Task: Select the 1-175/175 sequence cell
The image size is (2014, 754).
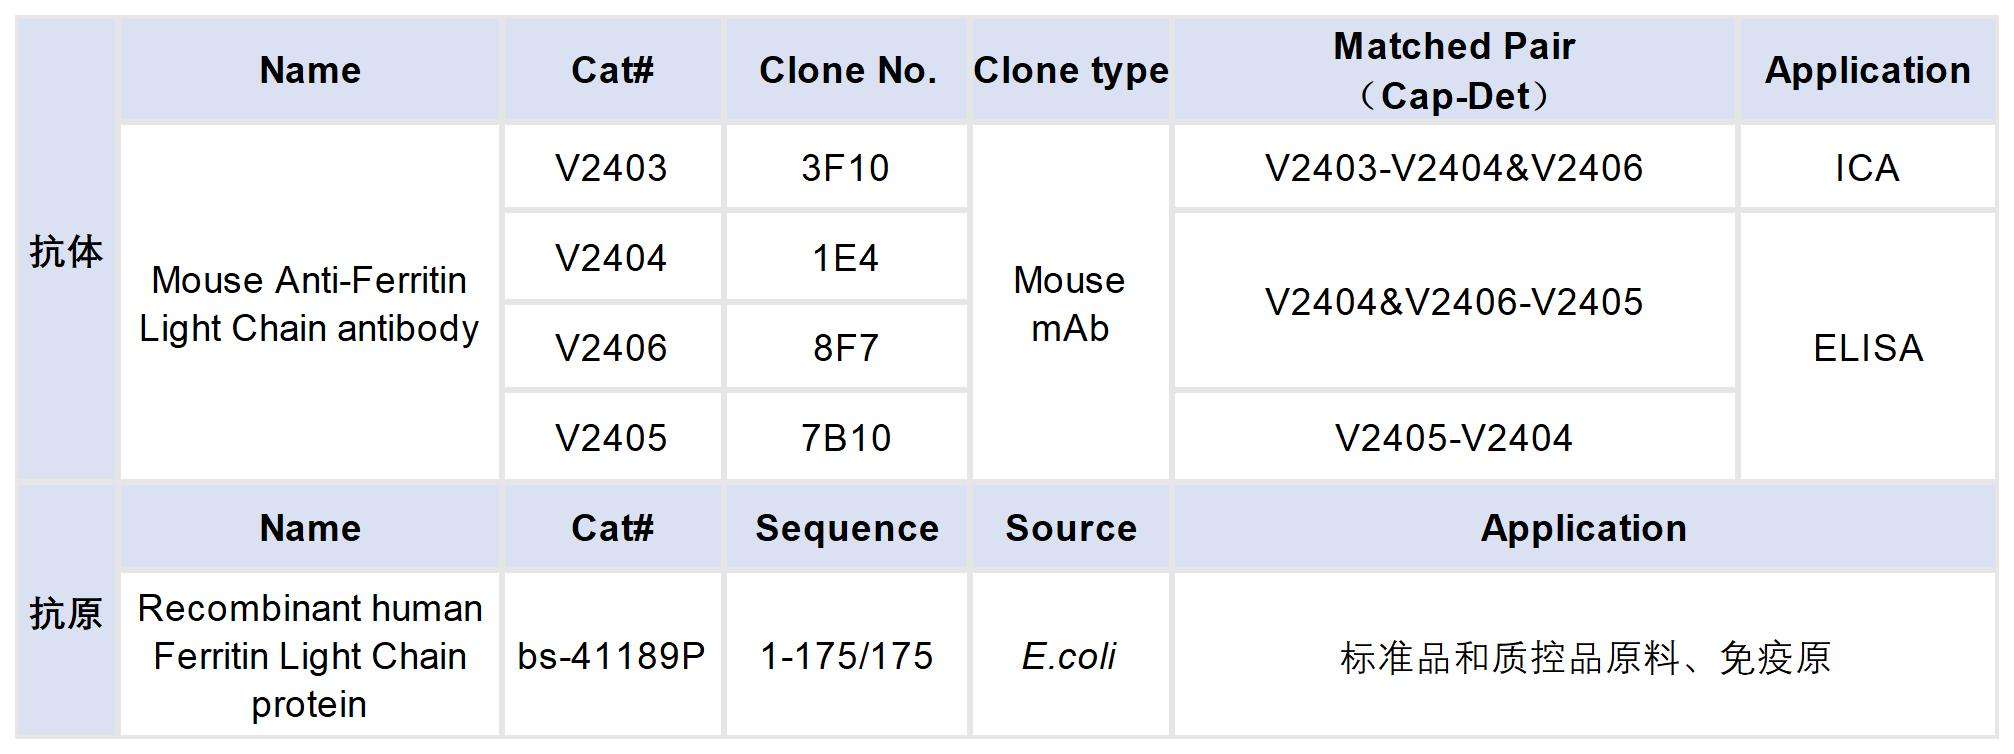Action: [x=846, y=656]
